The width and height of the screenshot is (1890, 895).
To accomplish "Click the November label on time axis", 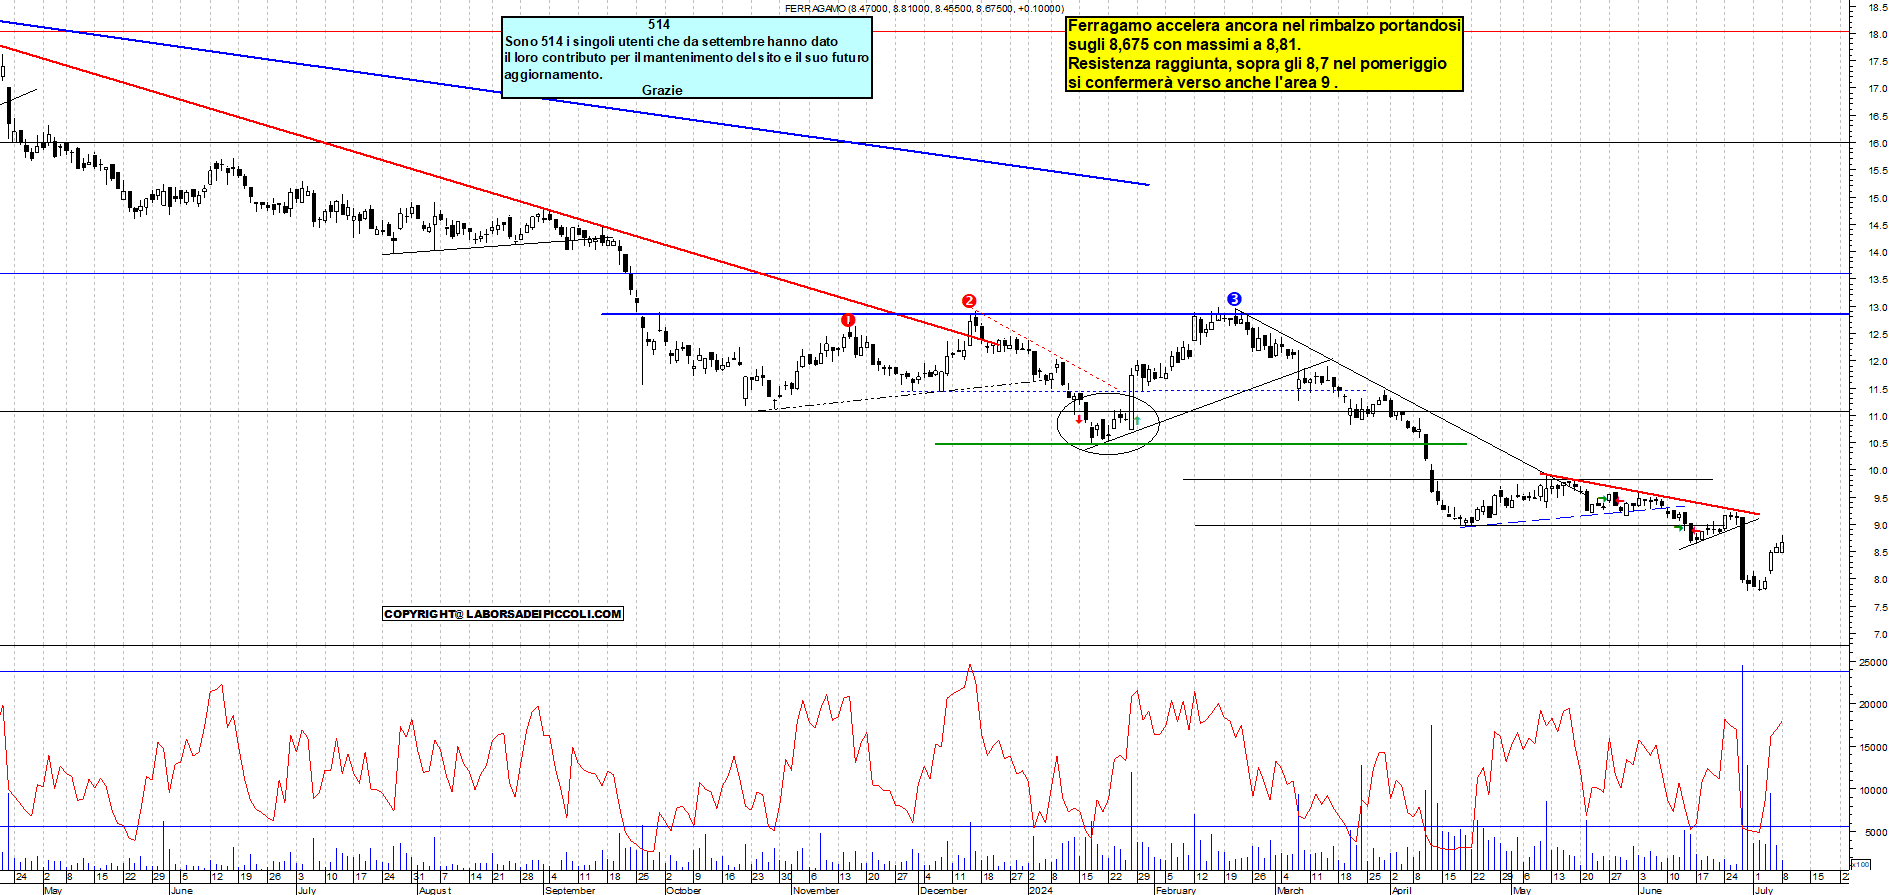I will [x=816, y=890].
